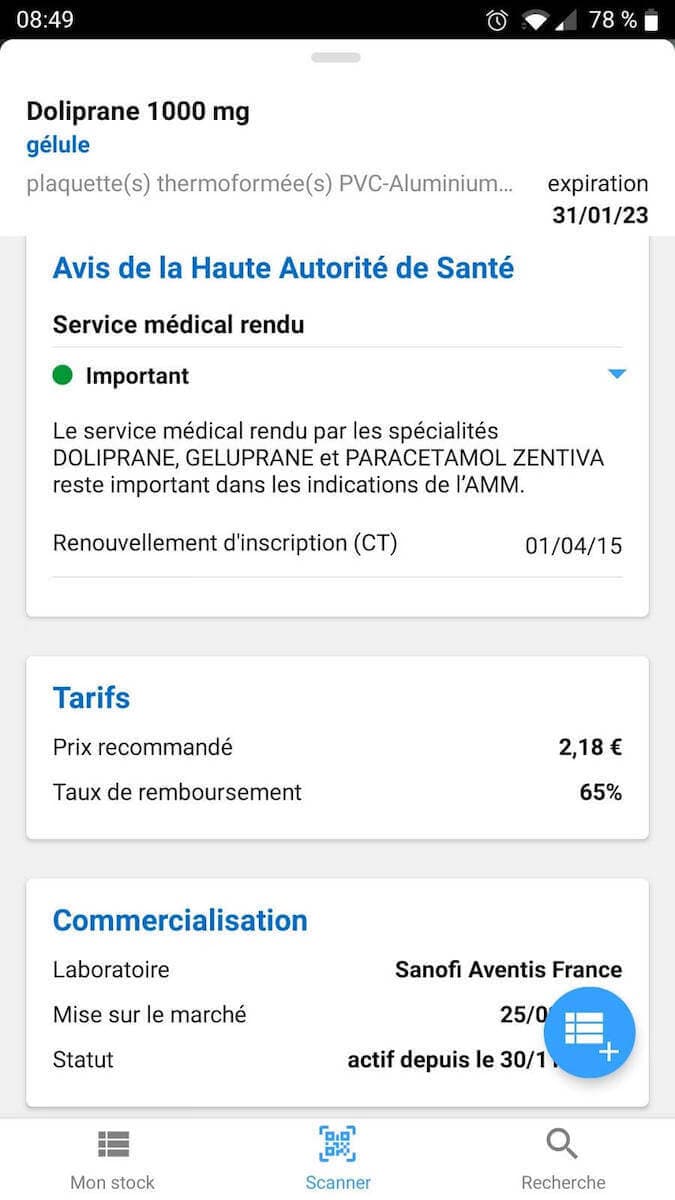
Task: Tap the truncated plaquette packaging description
Action: click(x=270, y=184)
